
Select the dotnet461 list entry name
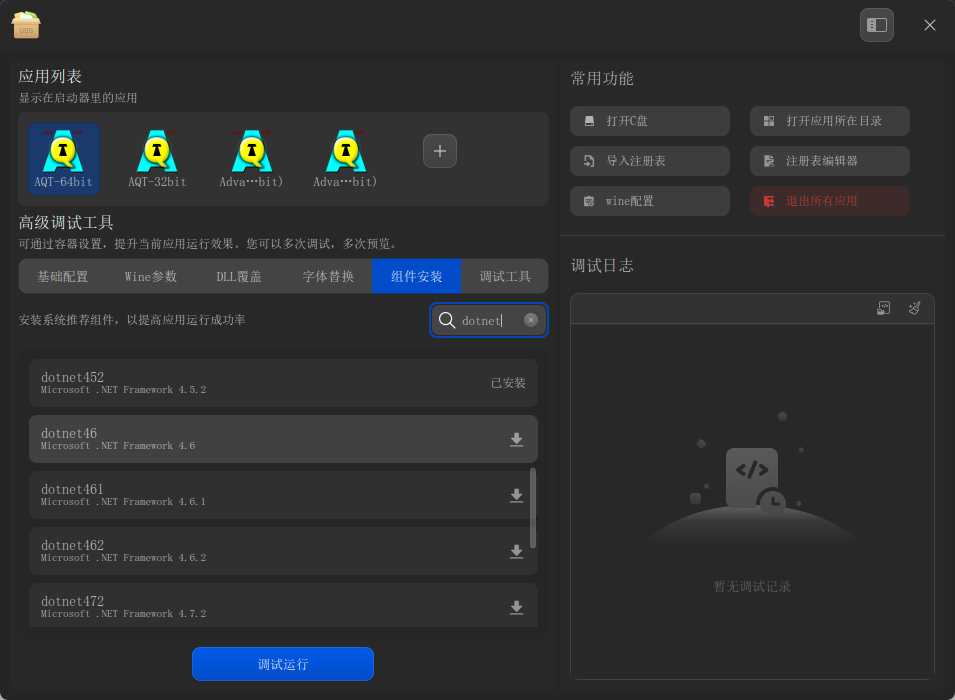[x=72, y=489]
